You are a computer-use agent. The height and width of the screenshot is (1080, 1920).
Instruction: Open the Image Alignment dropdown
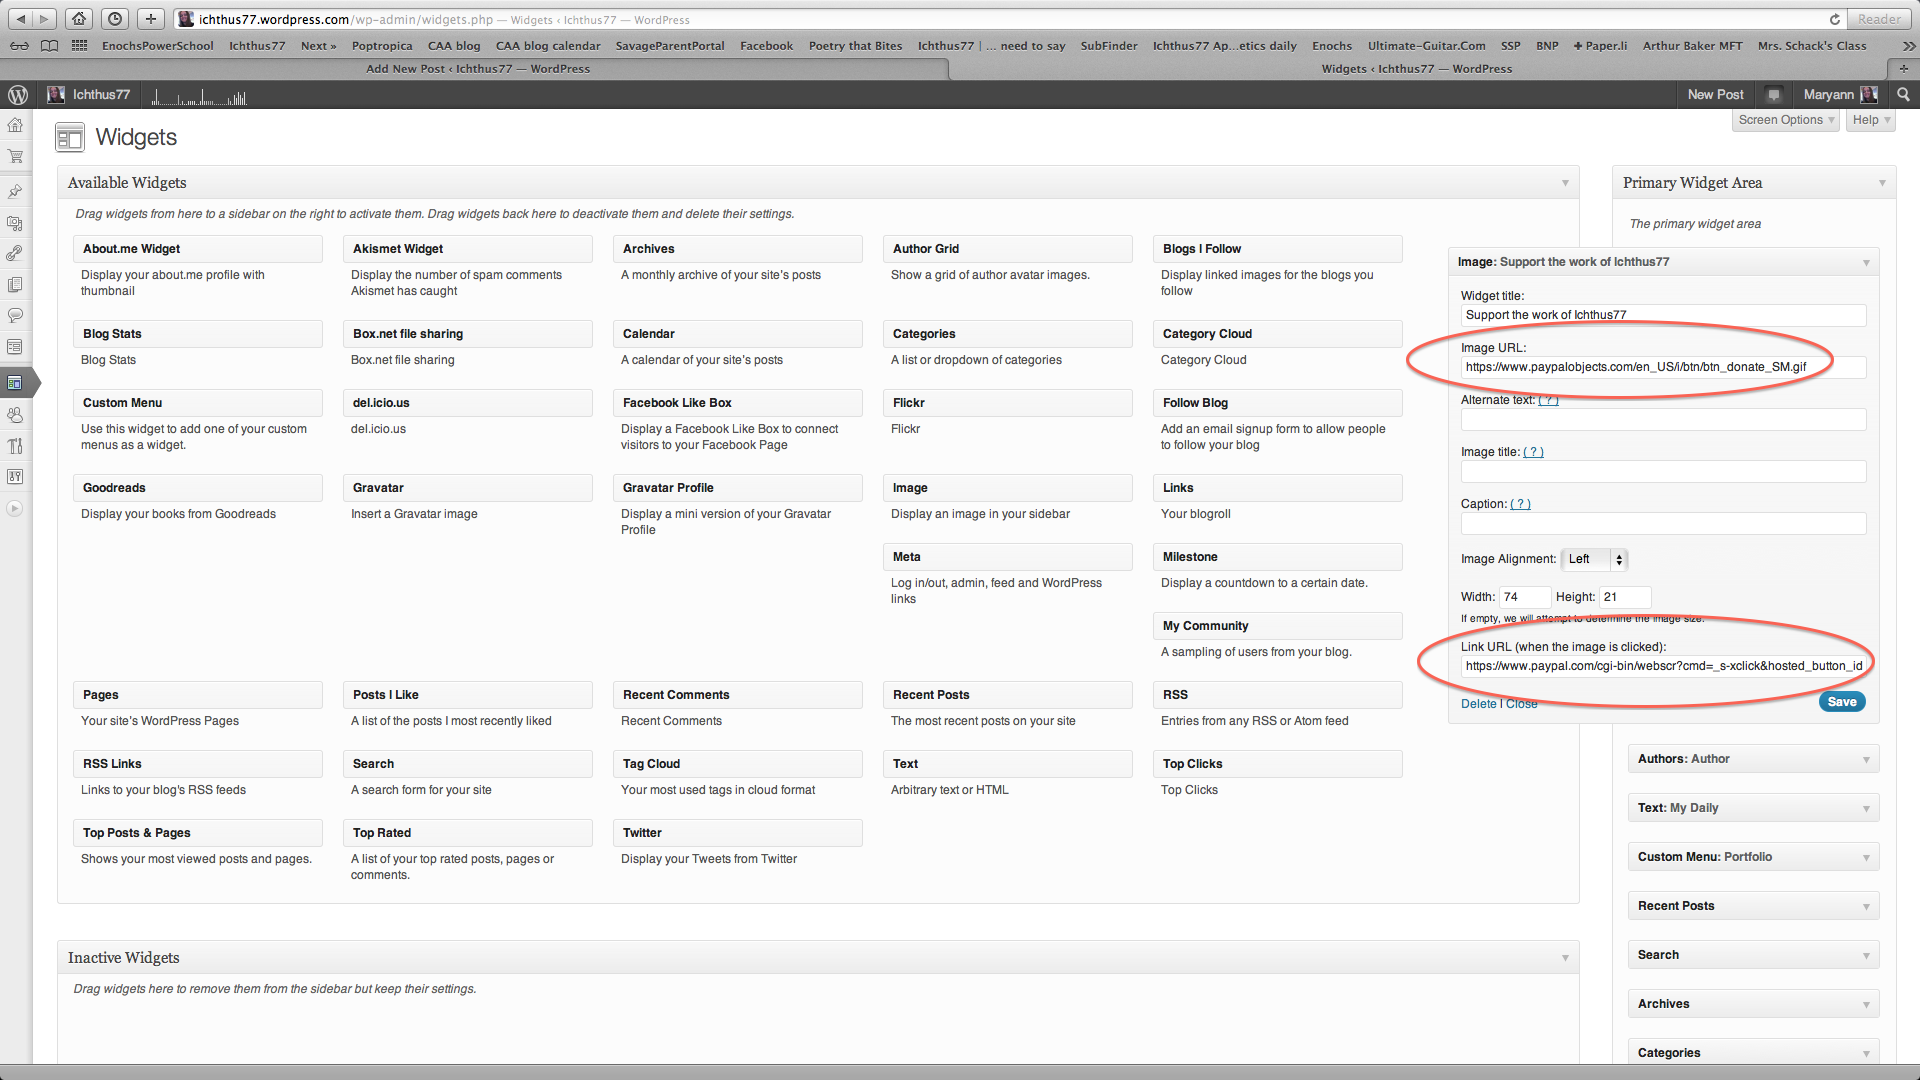click(x=1596, y=559)
